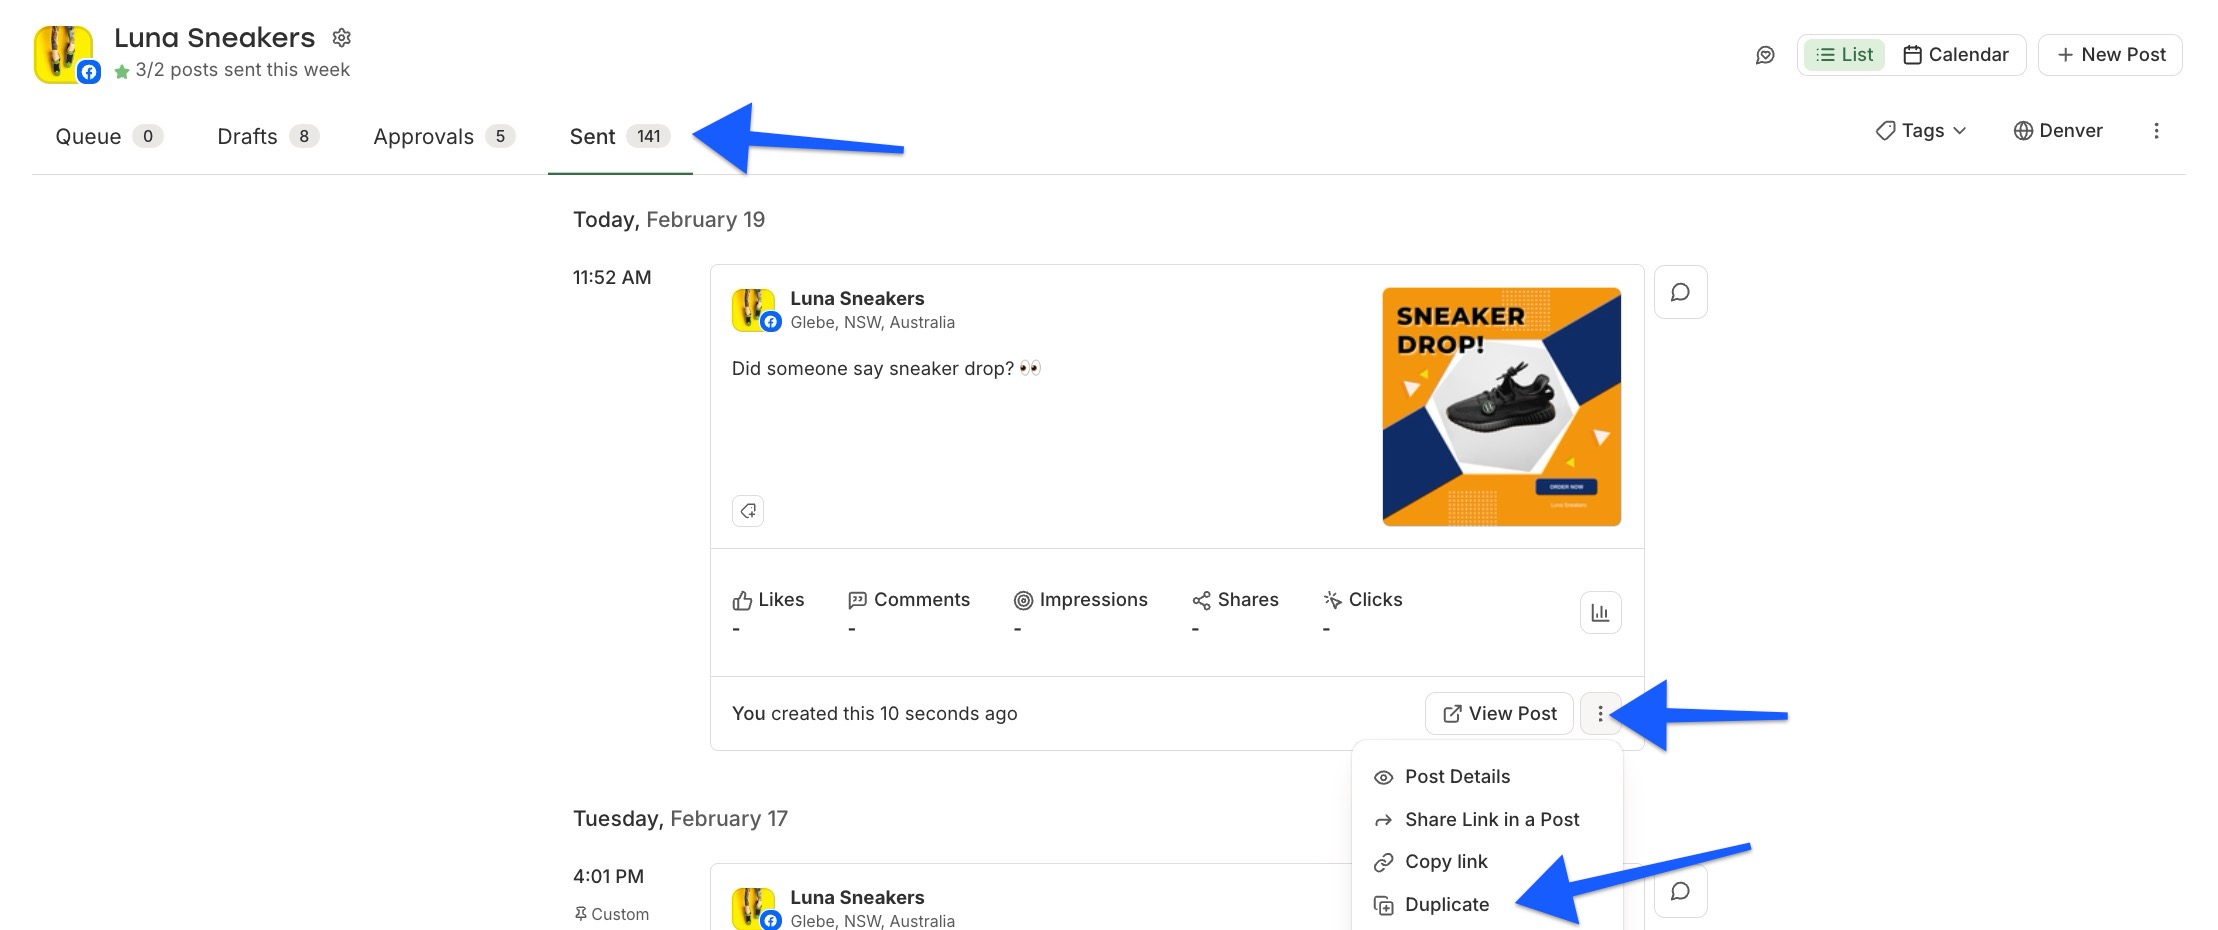Image resolution: width=2218 pixels, height=930 pixels.
Task: Click the 'Tuesday, February 17' date heading
Action: tap(680, 819)
